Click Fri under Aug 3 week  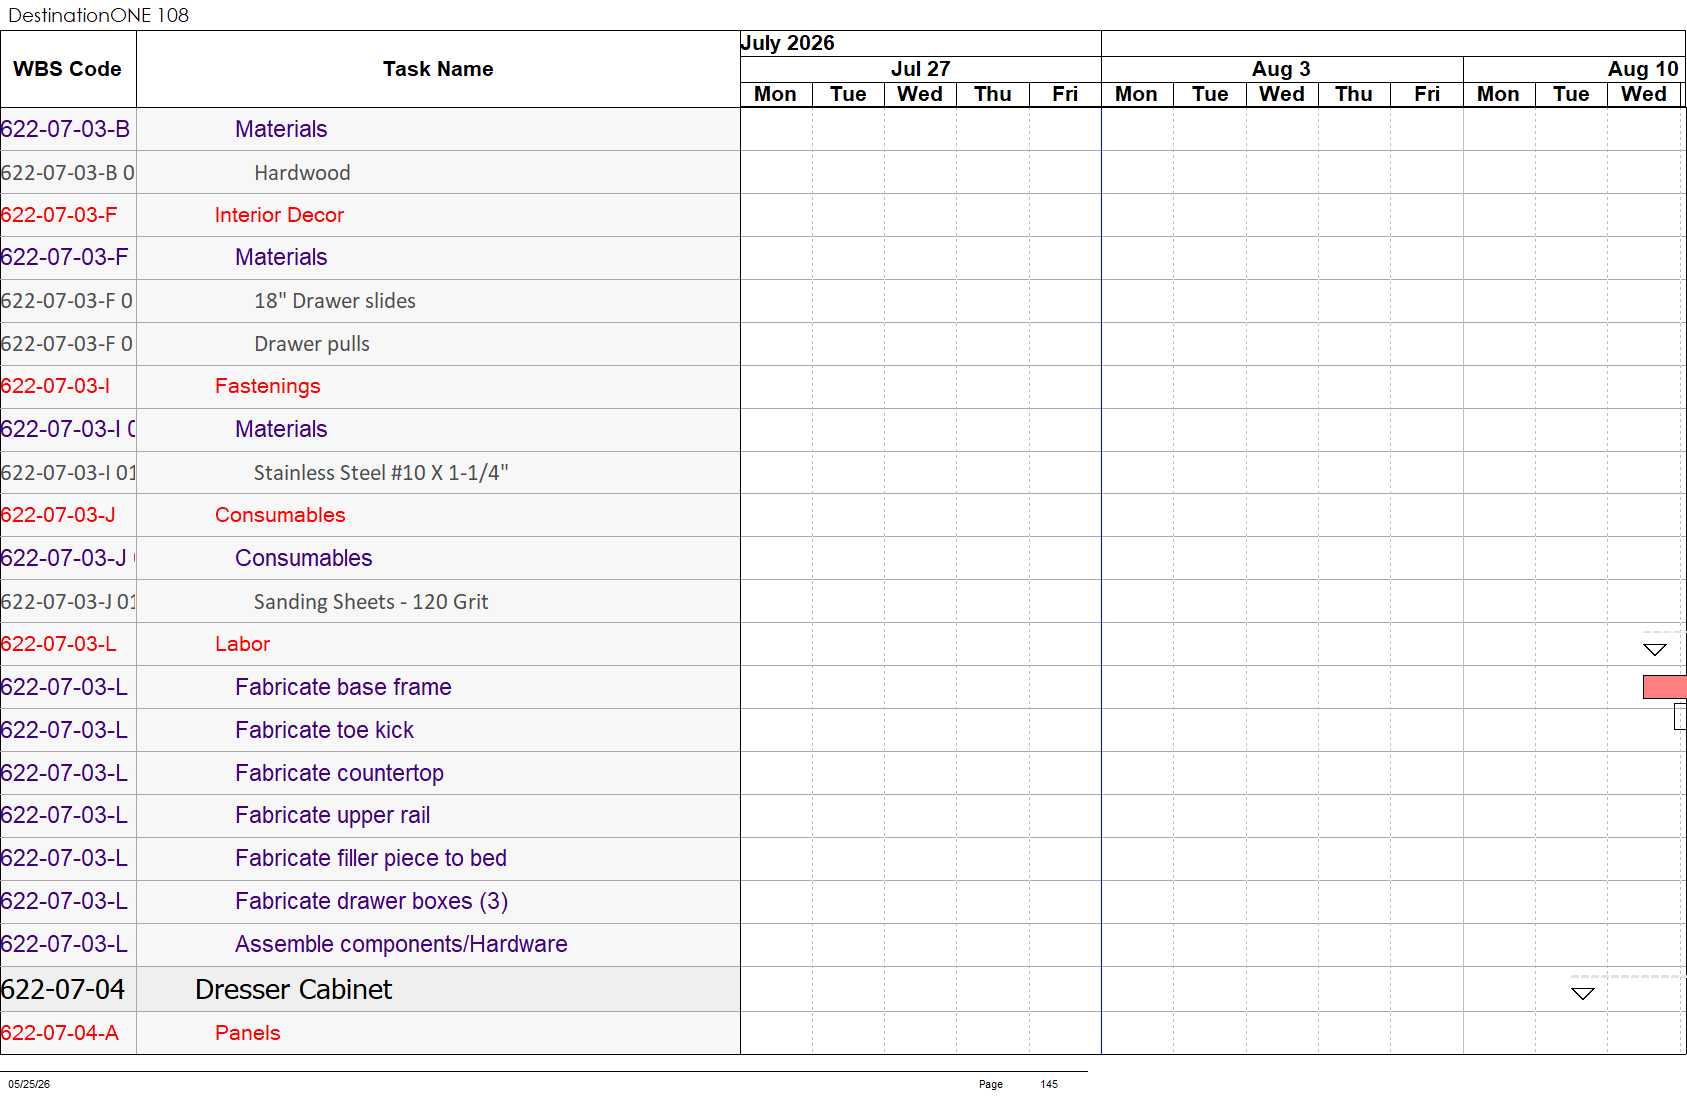click(x=1427, y=94)
